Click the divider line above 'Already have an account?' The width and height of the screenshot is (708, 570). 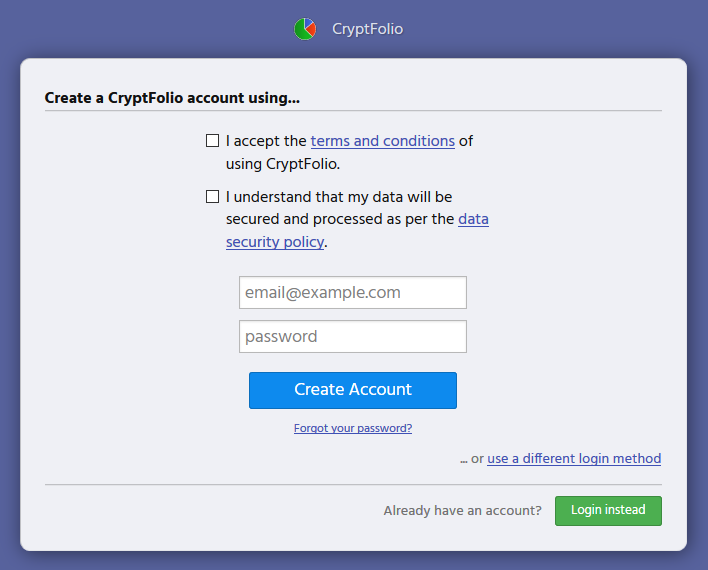click(353, 485)
